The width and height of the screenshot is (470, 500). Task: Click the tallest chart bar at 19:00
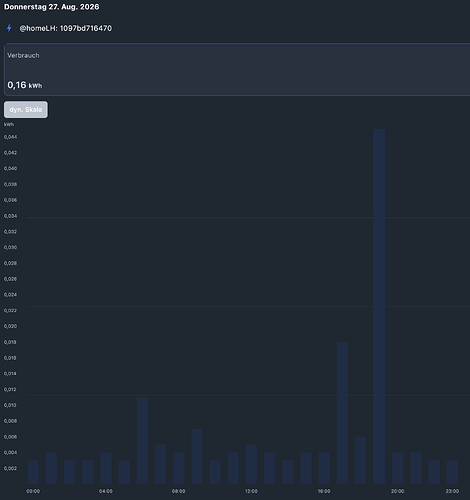click(x=379, y=306)
